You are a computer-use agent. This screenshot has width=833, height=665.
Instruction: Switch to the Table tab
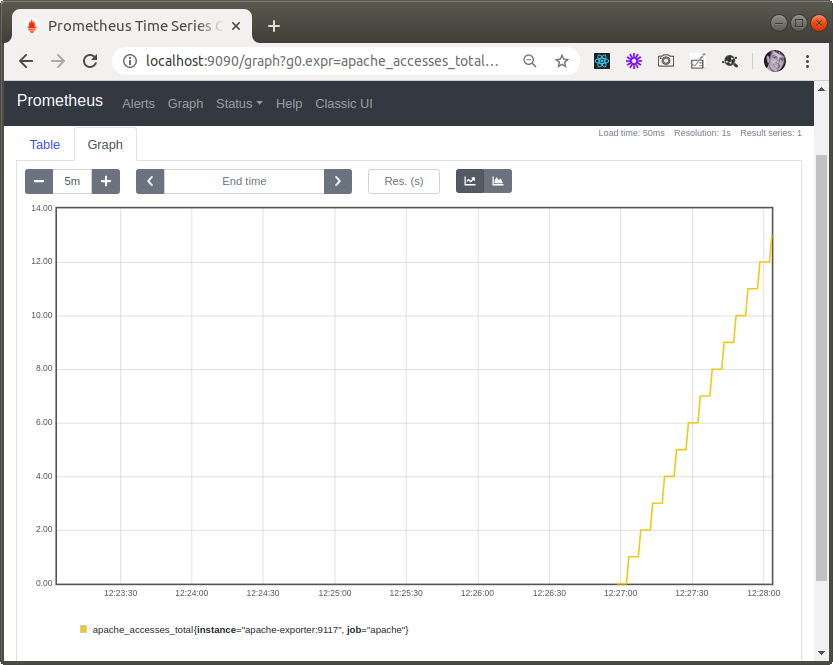(x=45, y=144)
